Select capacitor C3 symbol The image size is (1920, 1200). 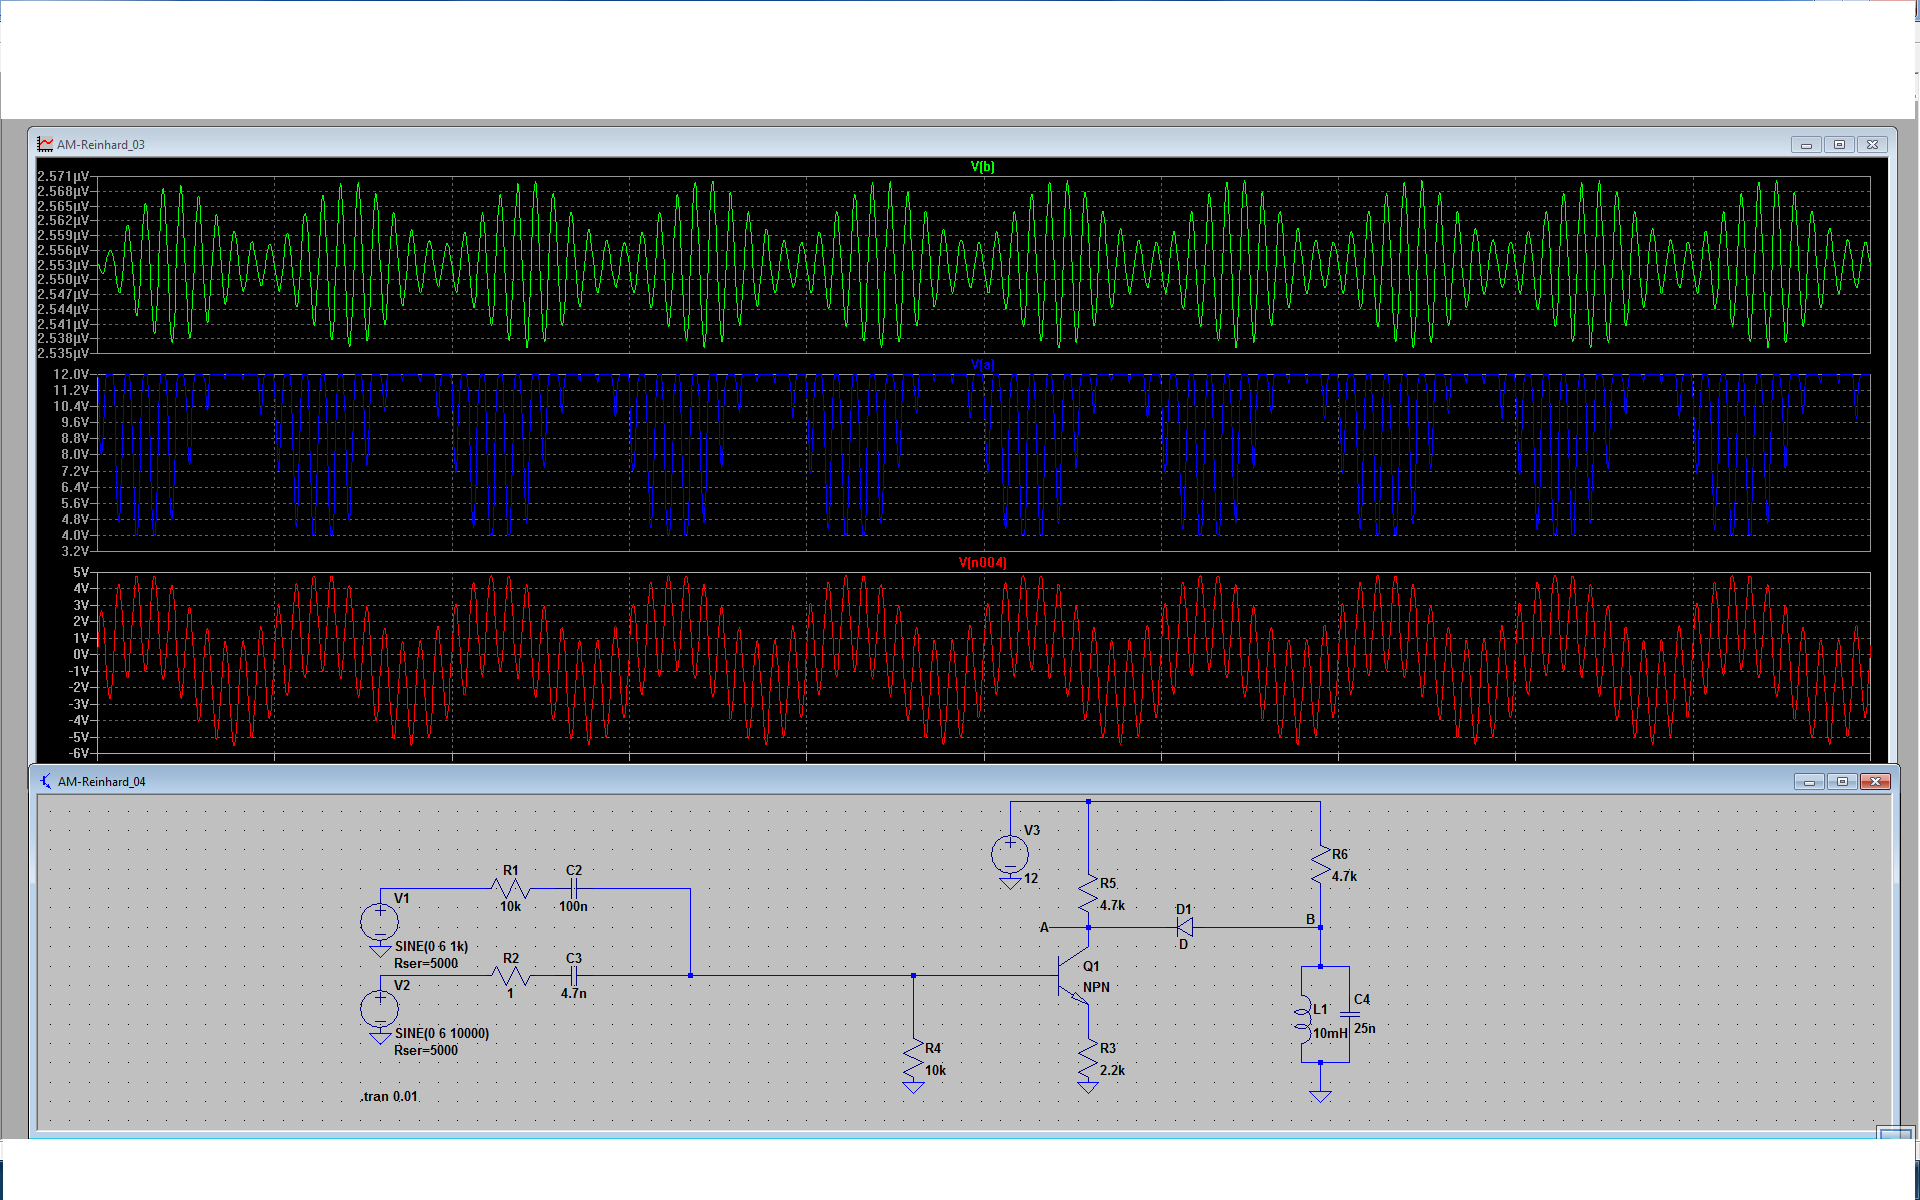tap(574, 975)
